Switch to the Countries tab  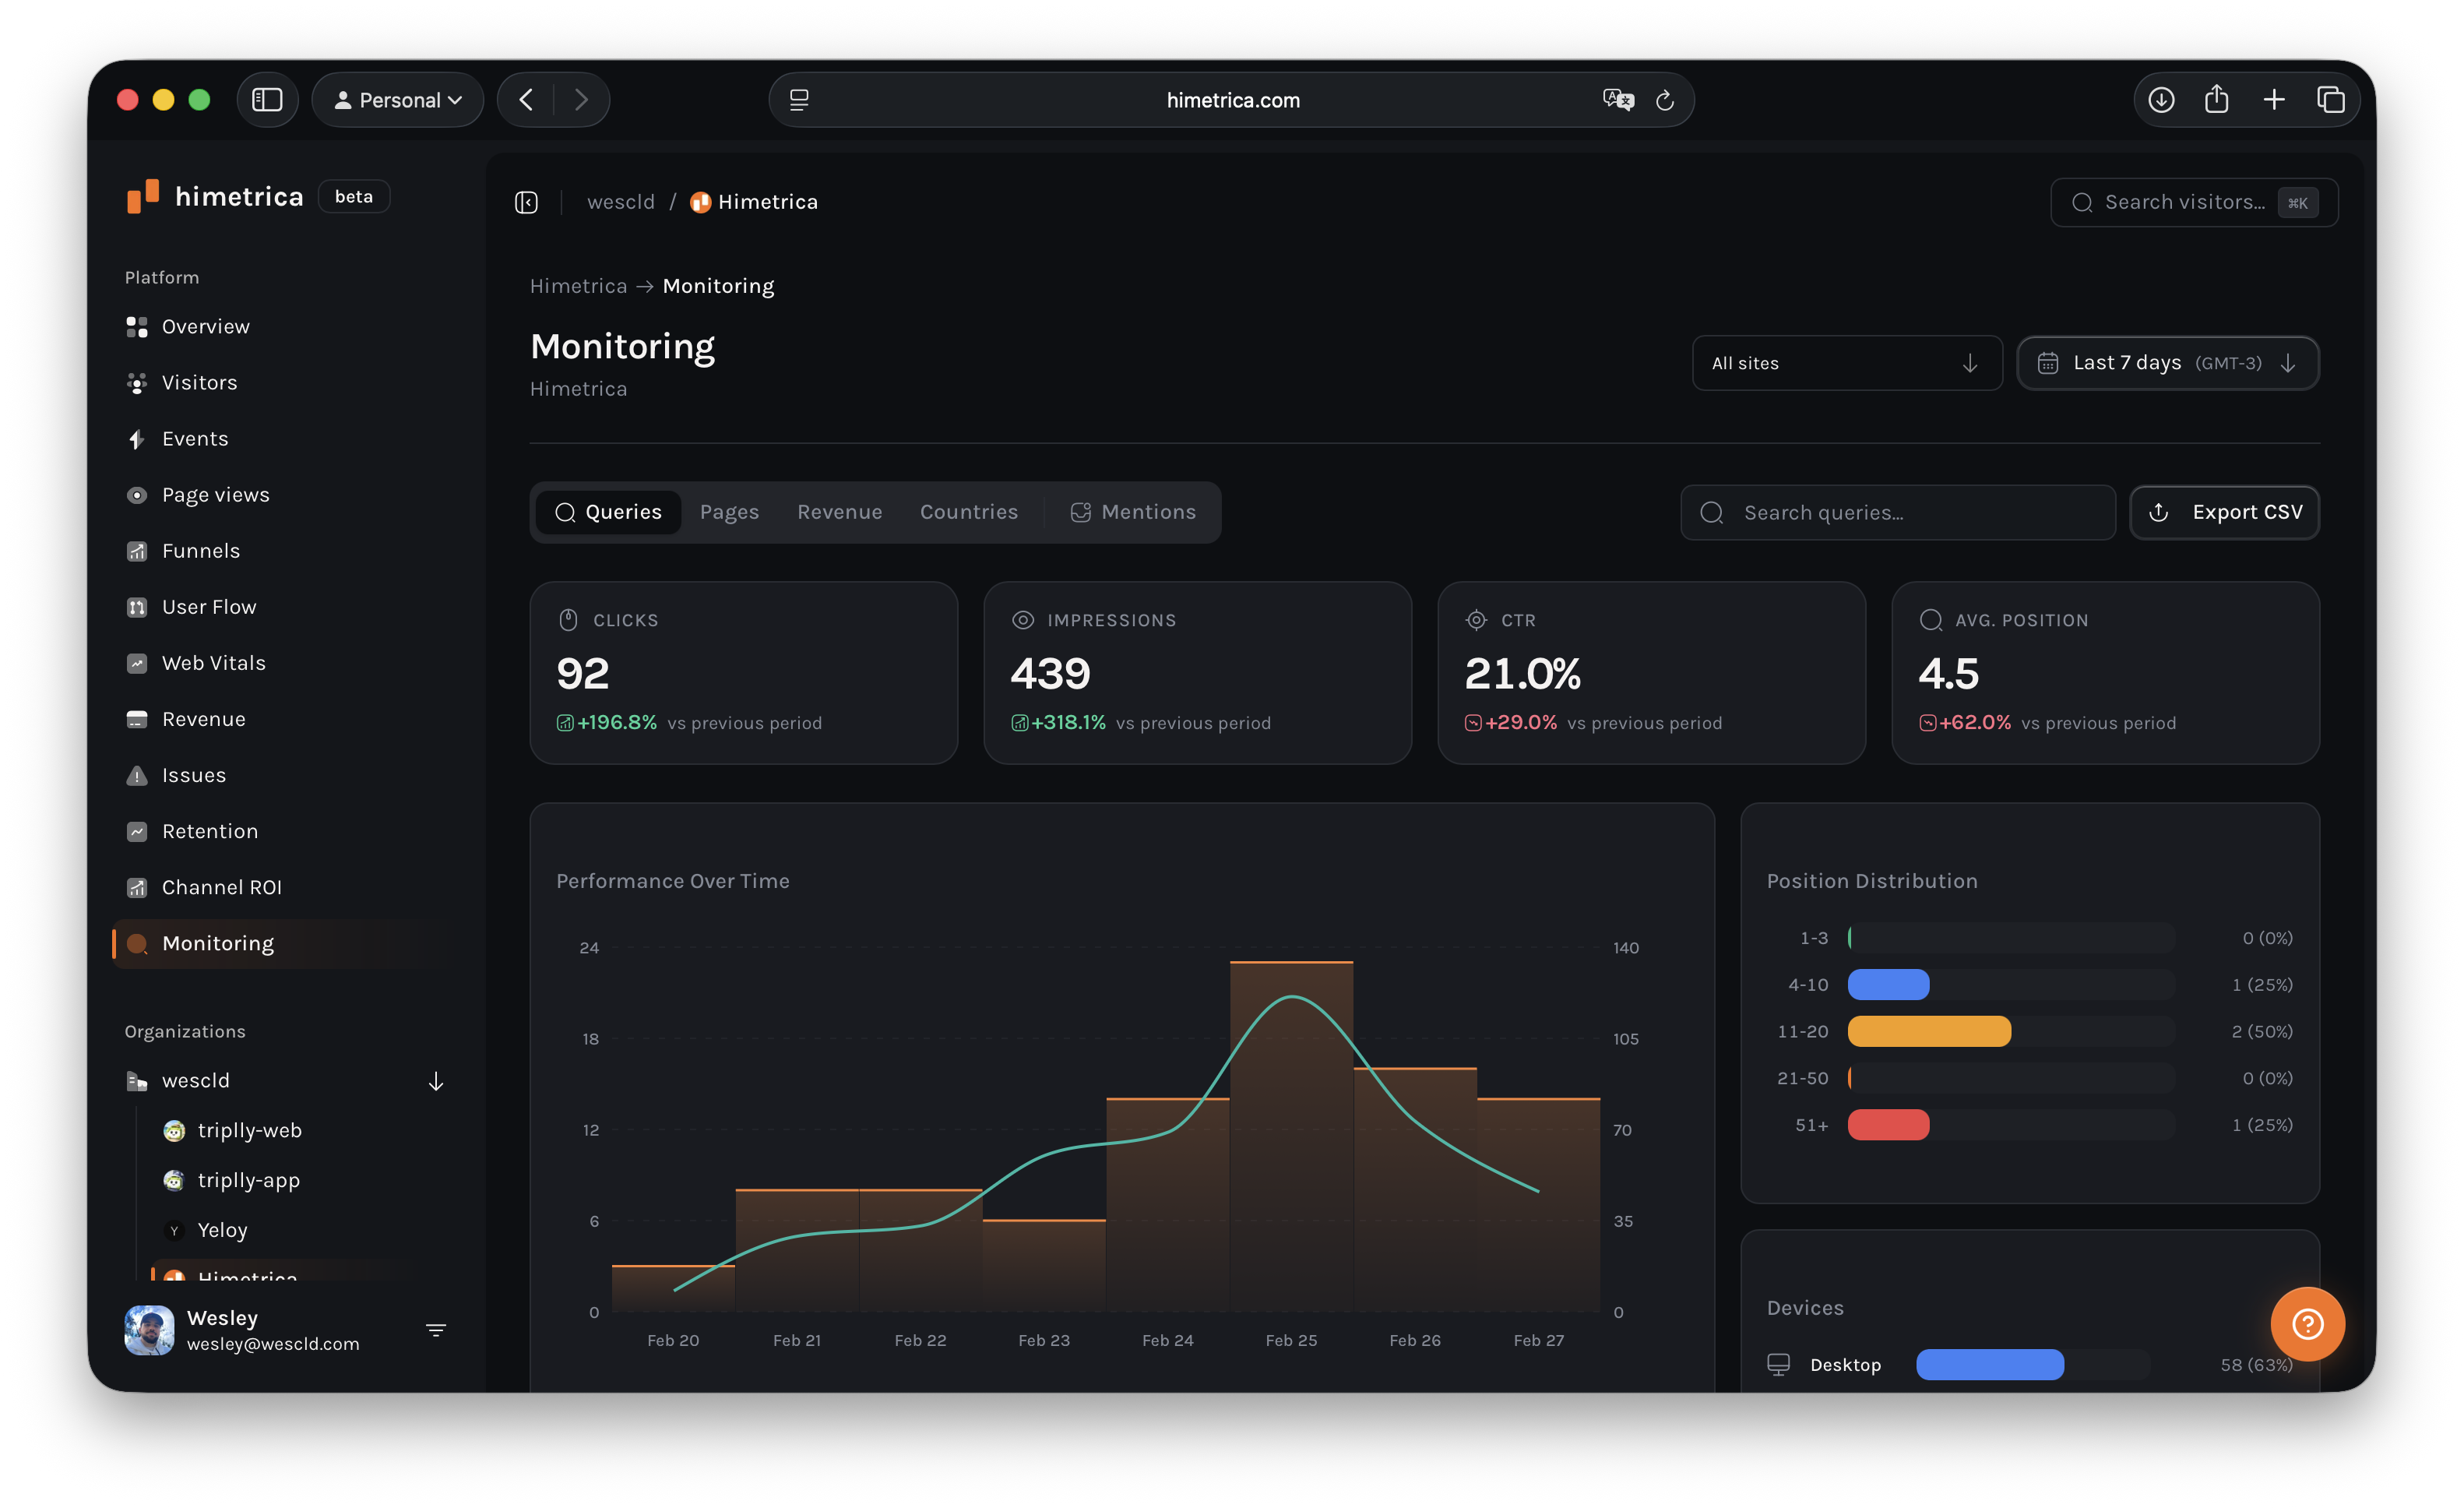[968, 512]
